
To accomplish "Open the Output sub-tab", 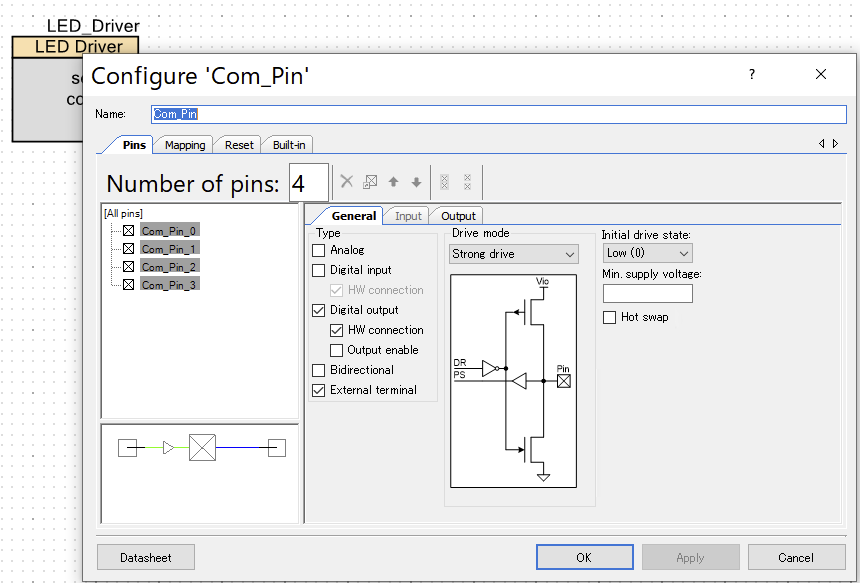I will tap(458, 216).
